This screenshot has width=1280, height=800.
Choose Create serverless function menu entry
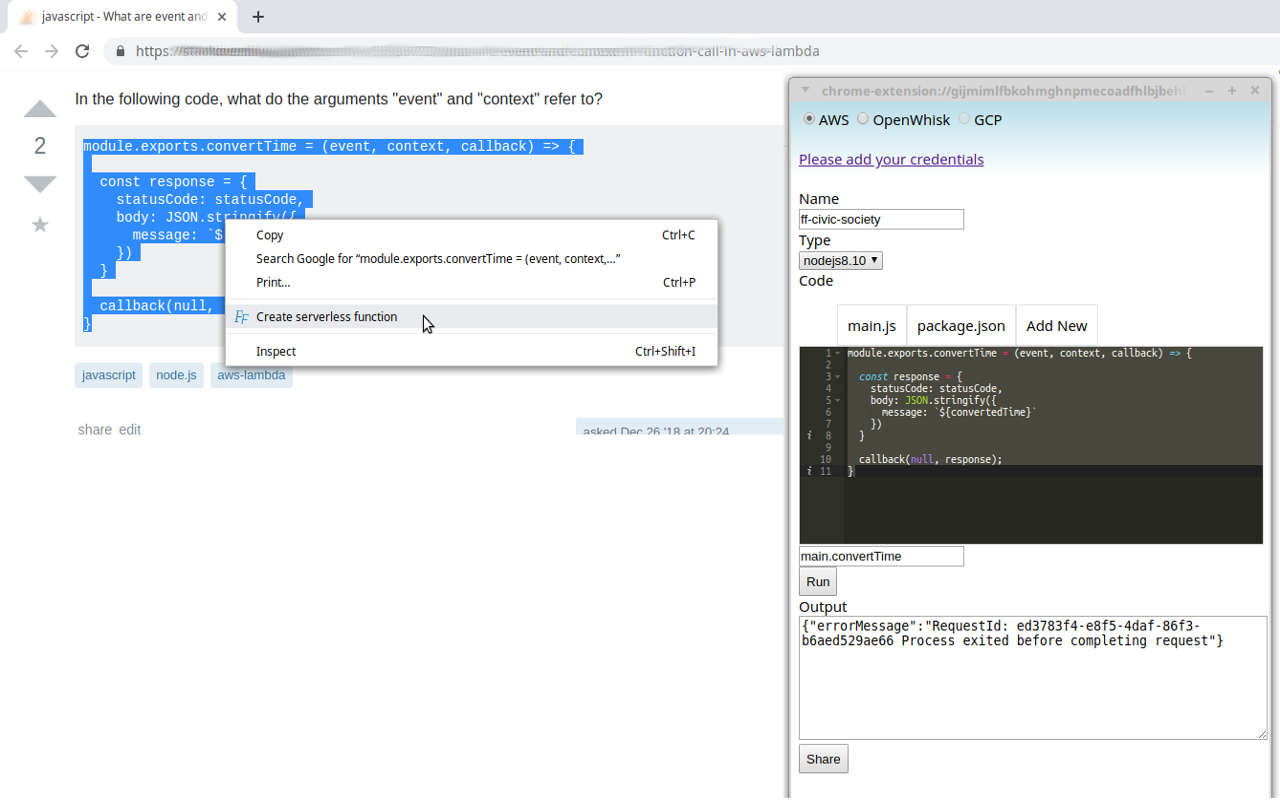pos(471,317)
